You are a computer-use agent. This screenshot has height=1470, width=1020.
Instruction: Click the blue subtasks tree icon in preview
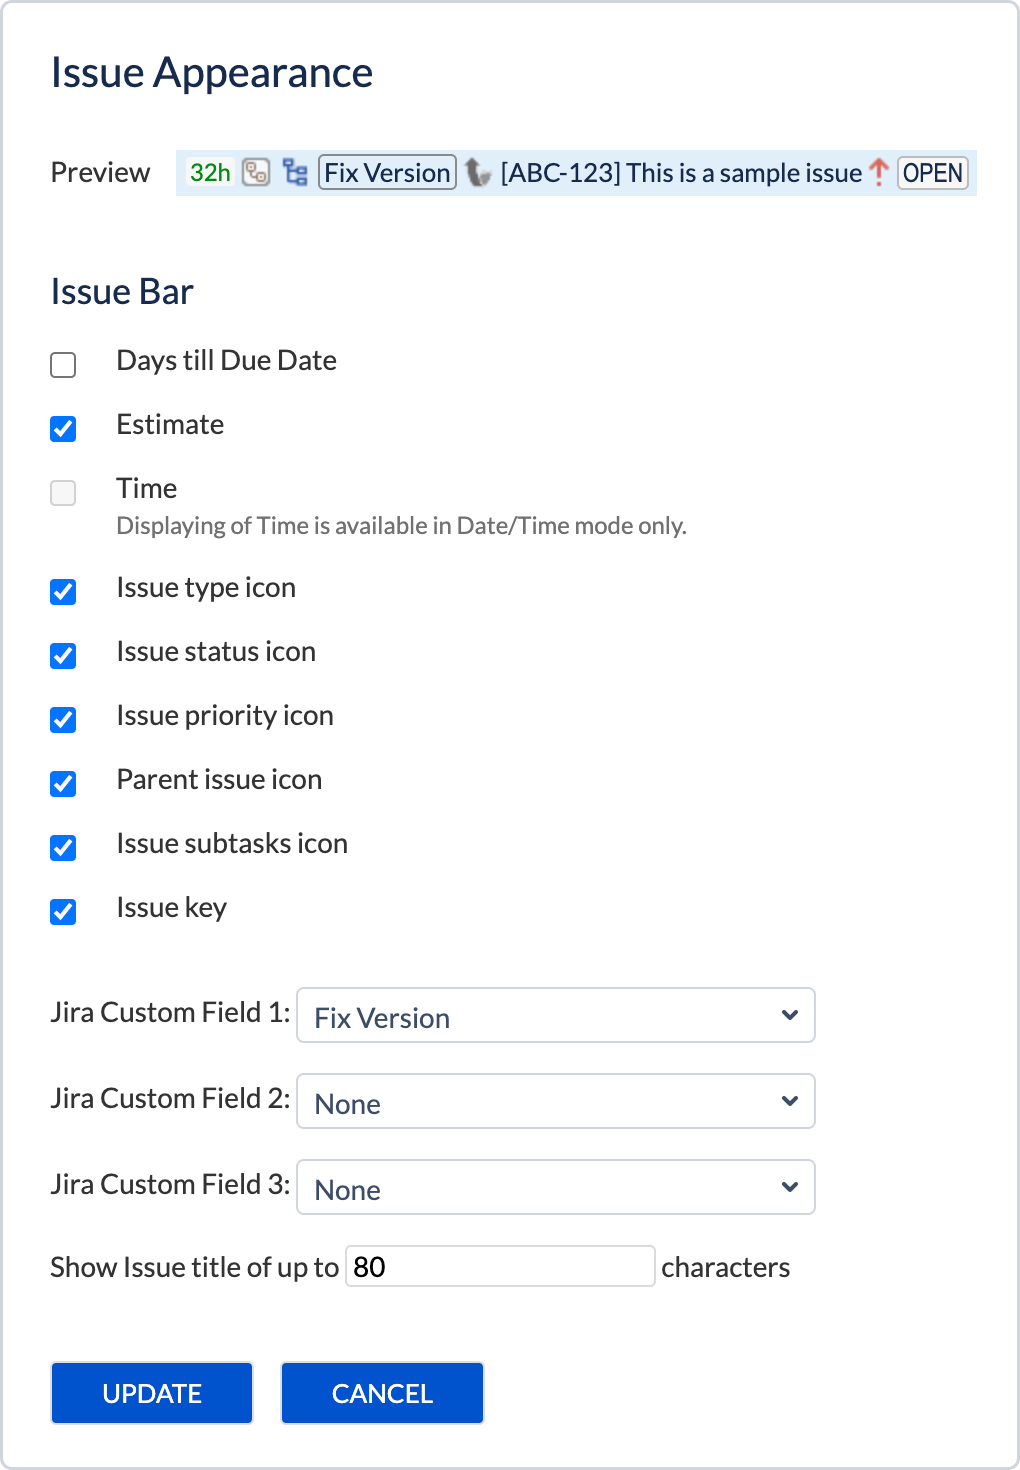[295, 173]
